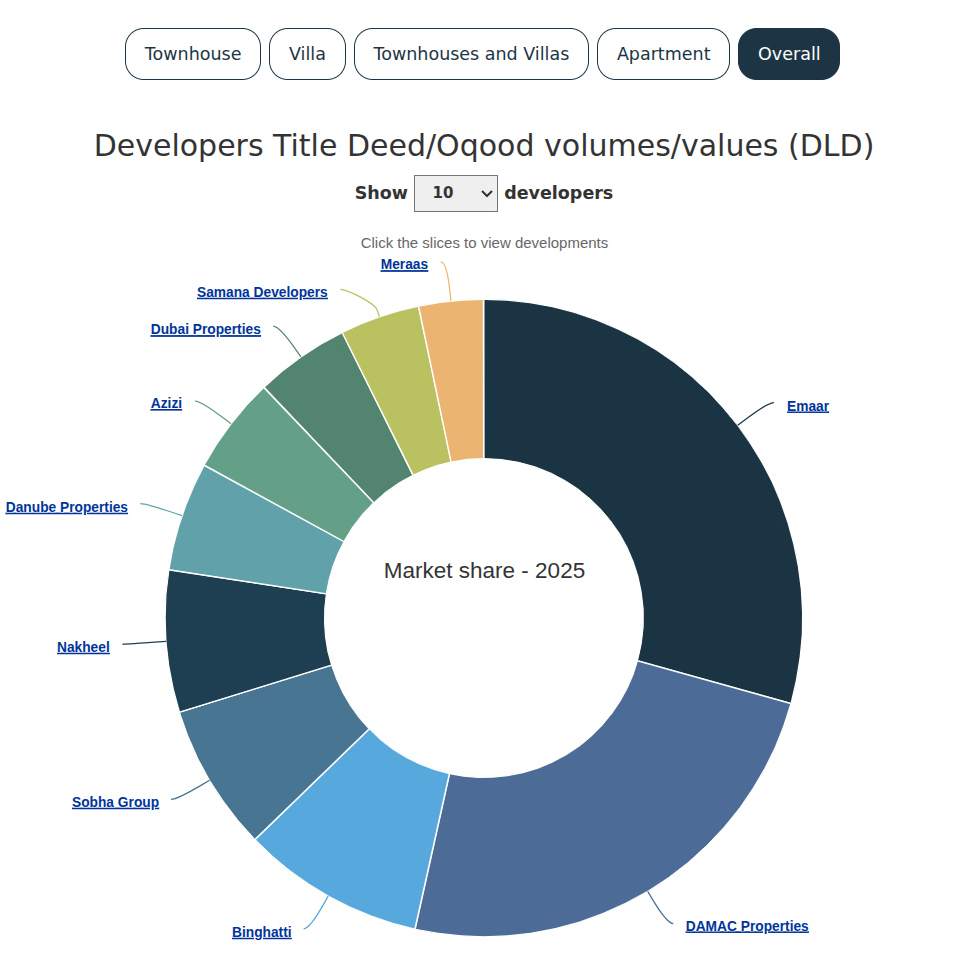The height and width of the screenshot is (966, 966).
Task: Open the Show developers count dropdown
Action: [x=455, y=192]
